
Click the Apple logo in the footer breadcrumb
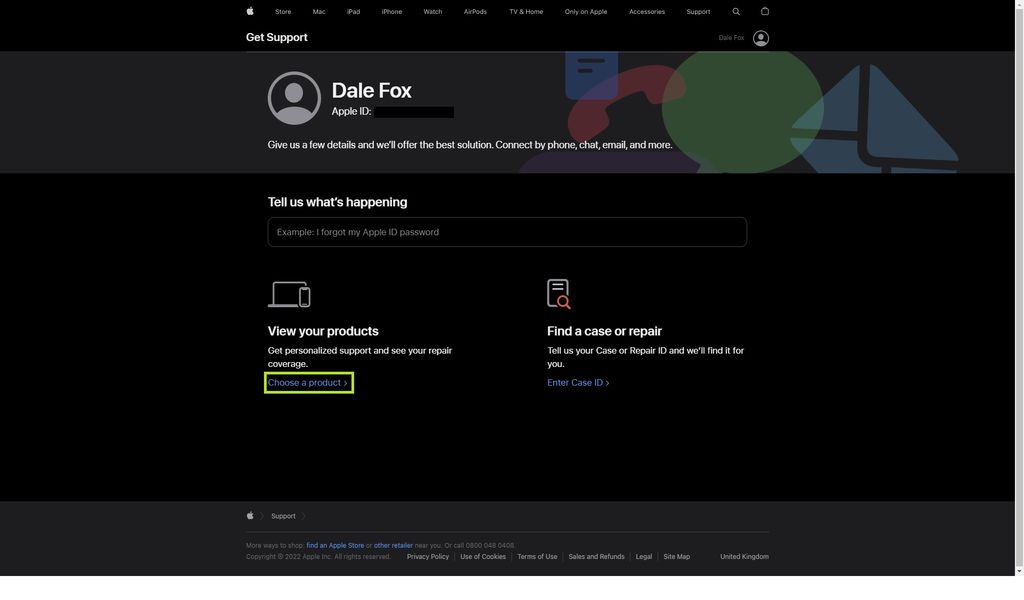click(x=250, y=516)
